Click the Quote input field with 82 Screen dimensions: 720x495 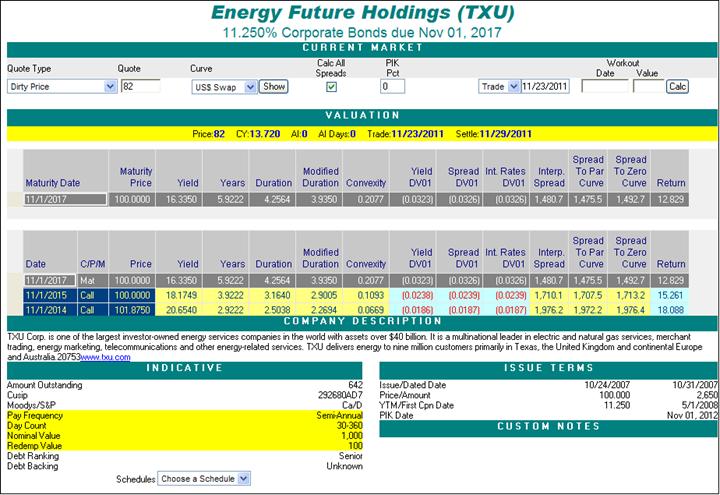coord(141,86)
